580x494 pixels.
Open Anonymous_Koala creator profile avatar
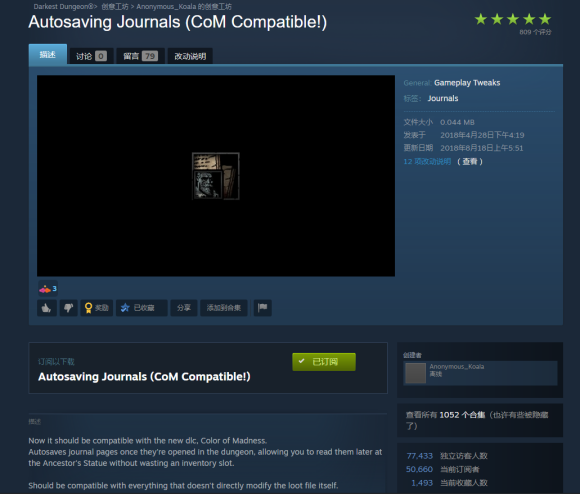(415, 373)
